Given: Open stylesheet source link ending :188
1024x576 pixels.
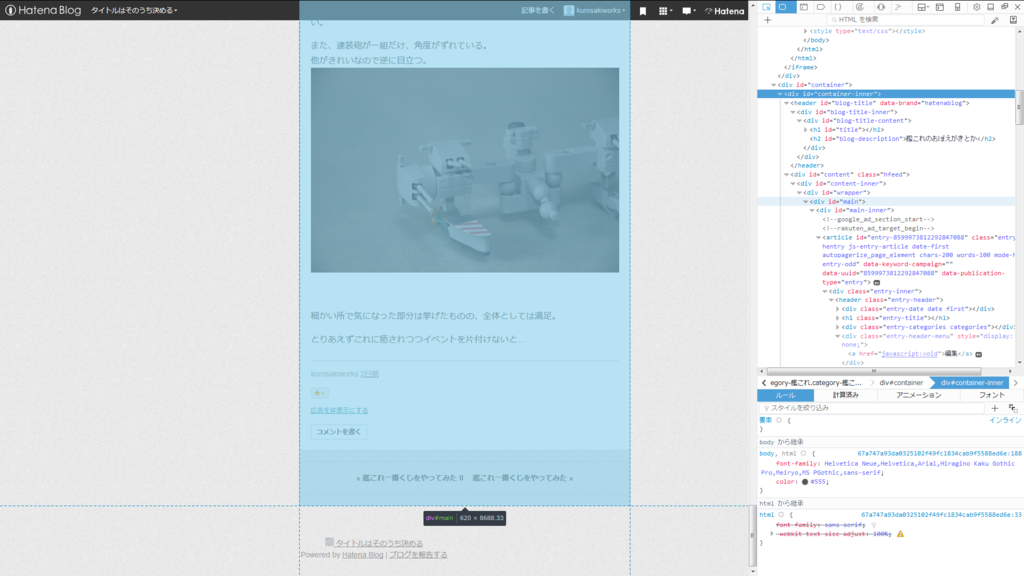Looking at the screenshot, I should 939,453.
